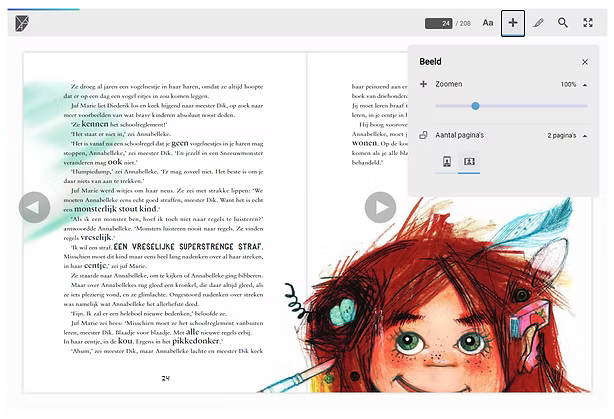Click the Beeld panel title
Screen dimensions: 614x419
click(x=430, y=61)
